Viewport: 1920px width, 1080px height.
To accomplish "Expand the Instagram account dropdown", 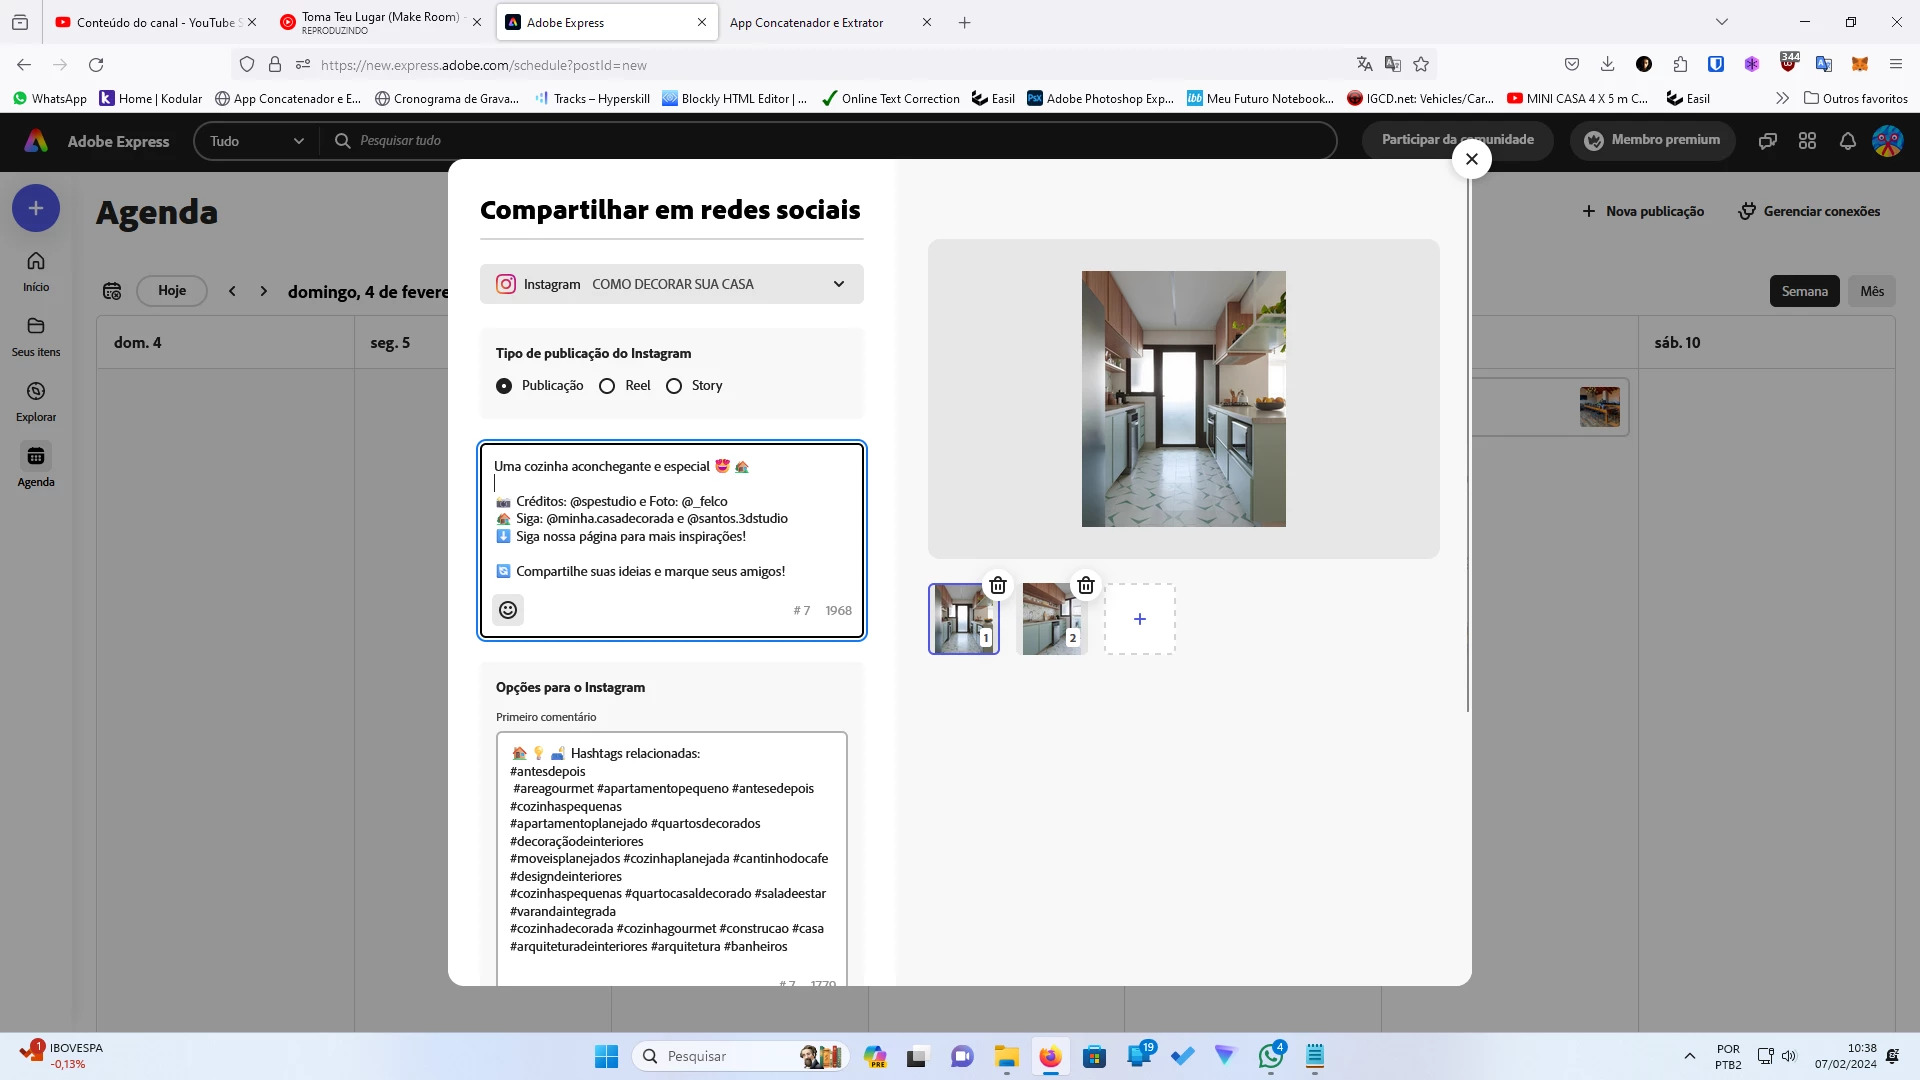I will pos(672,284).
